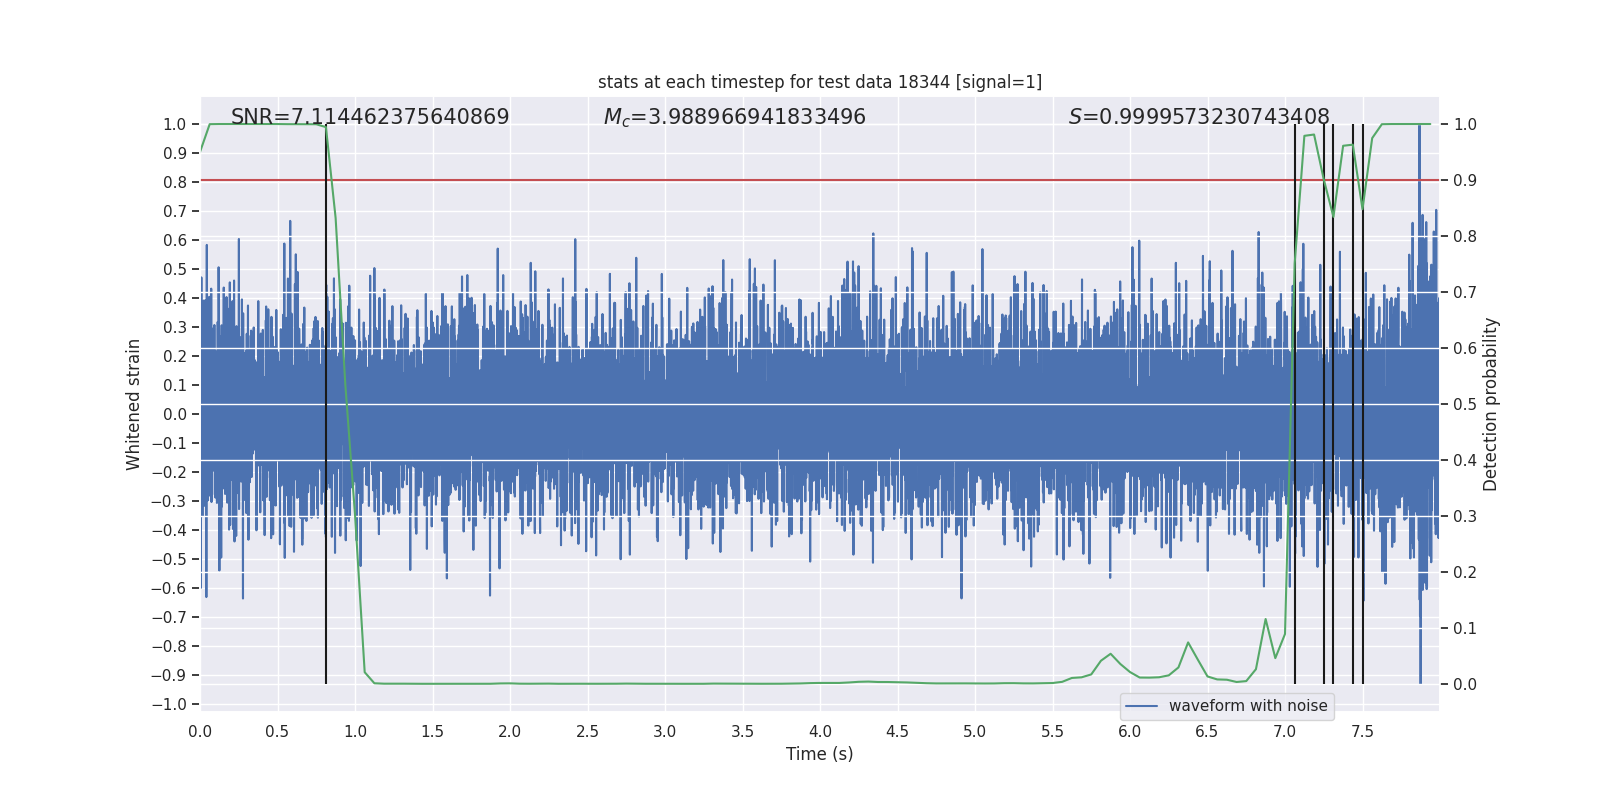
Task: Click the 'Detection probability' right axis label
Action: point(1490,404)
